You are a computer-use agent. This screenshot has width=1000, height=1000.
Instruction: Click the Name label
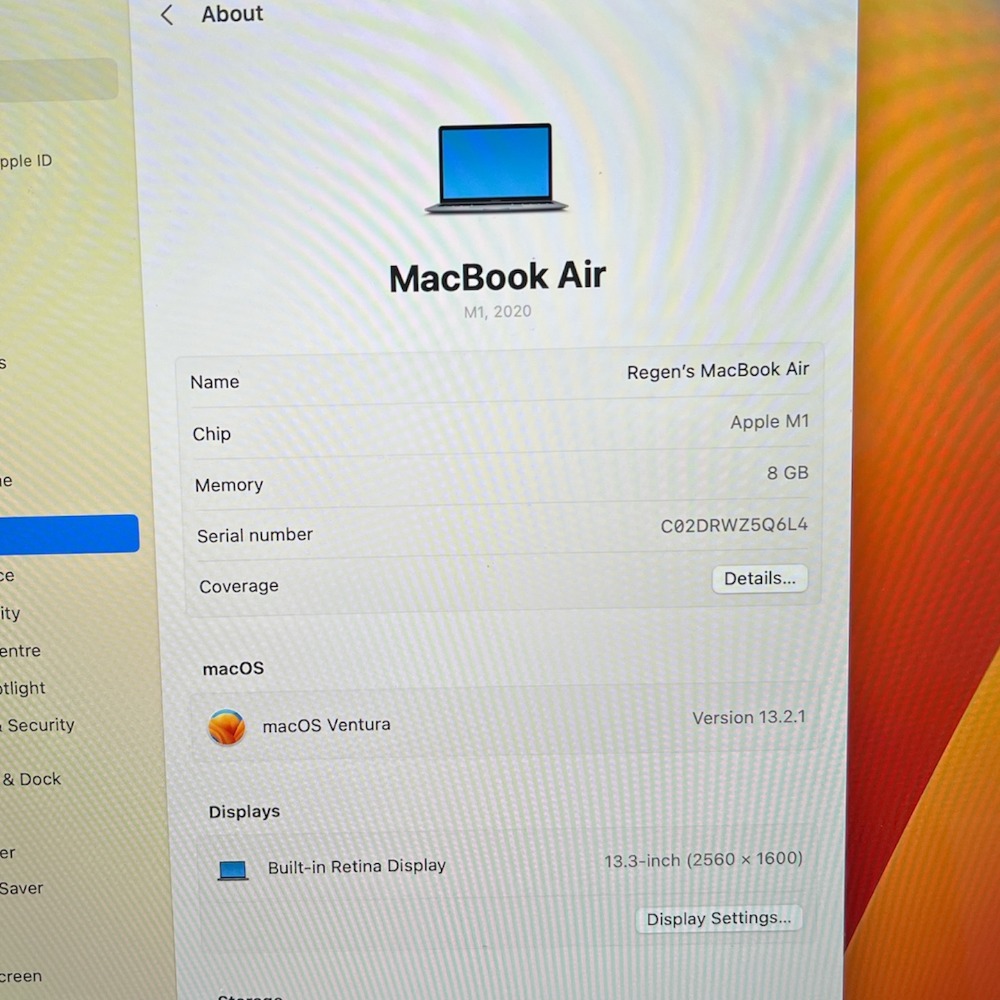[214, 382]
